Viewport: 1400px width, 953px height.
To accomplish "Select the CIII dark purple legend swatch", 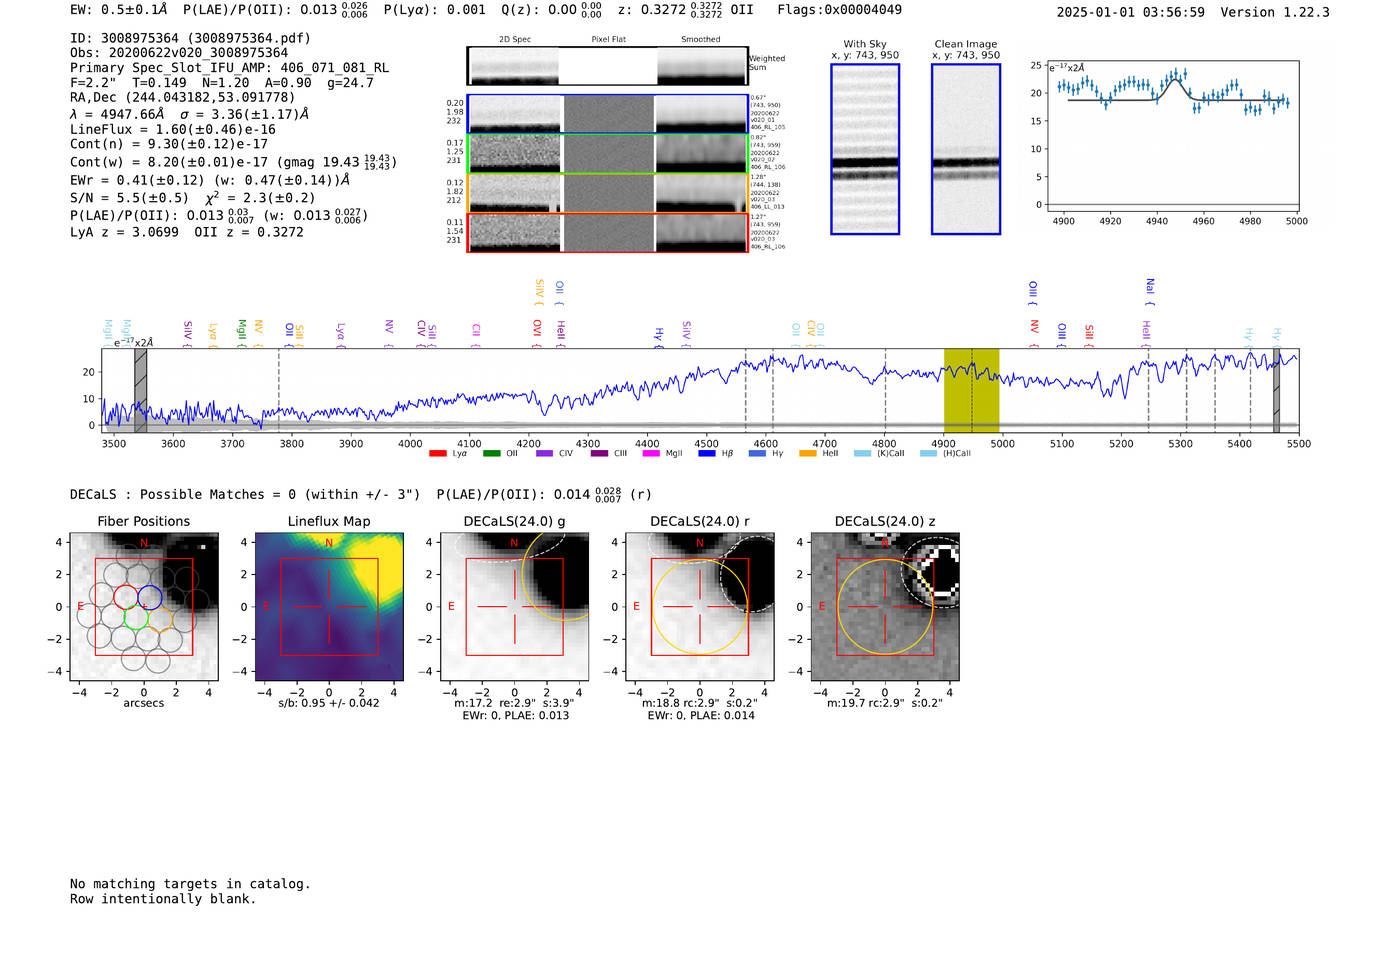I will click(598, 454).
